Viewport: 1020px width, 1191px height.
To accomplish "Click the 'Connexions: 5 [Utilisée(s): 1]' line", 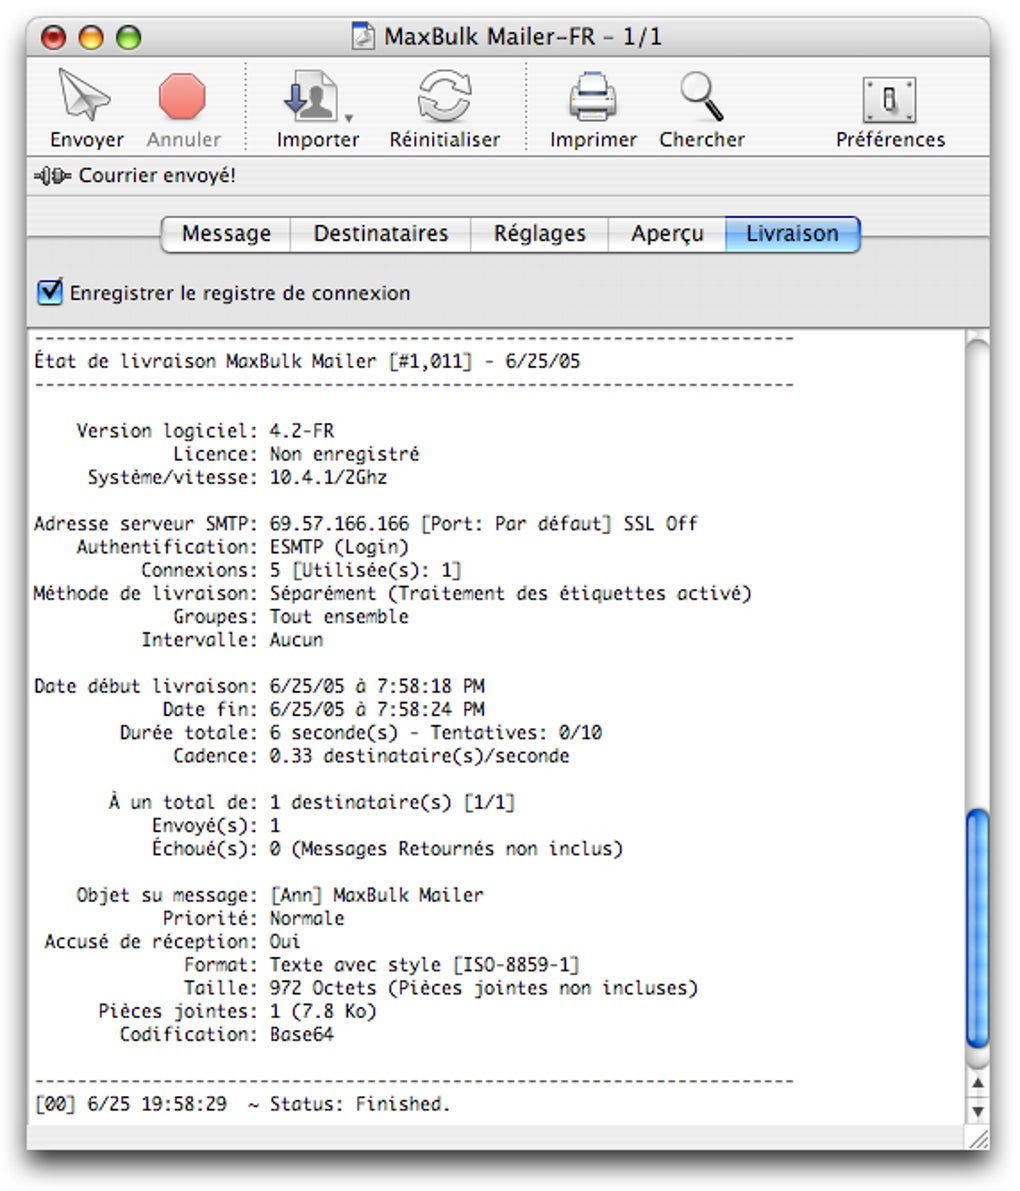I will (x=302, y=570).
